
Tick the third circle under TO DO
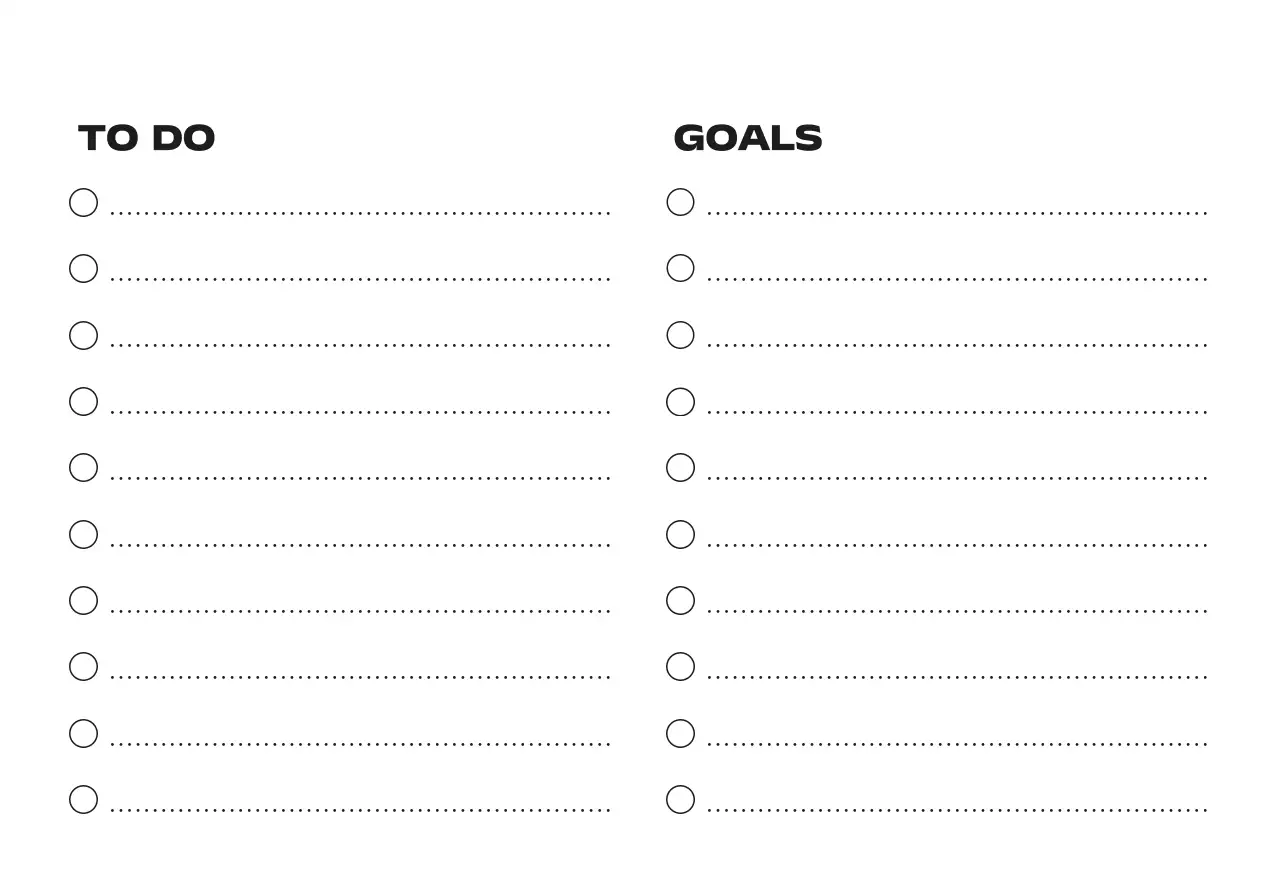click(83, 335)
